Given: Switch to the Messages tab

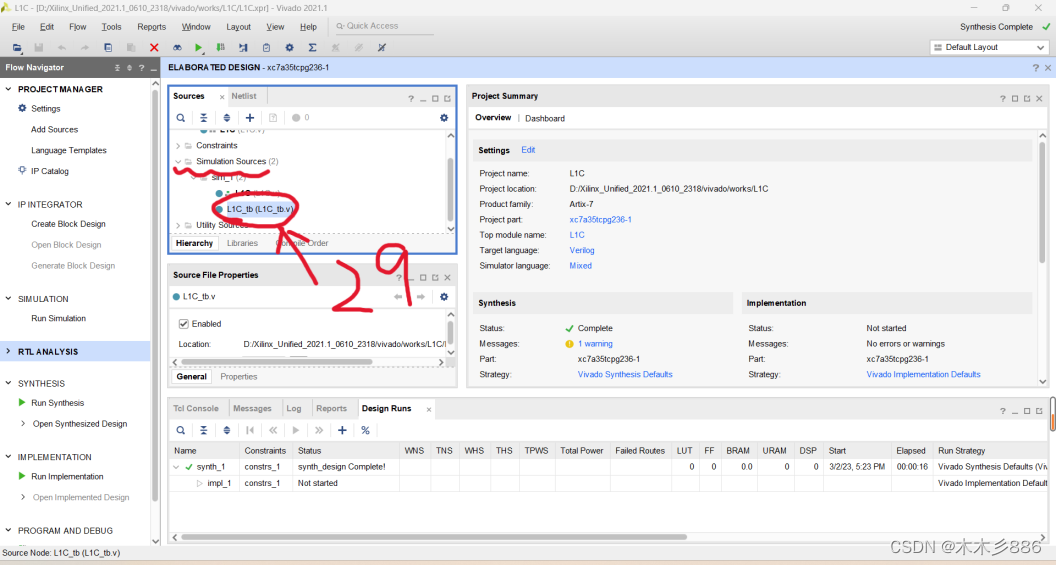Looking at the screenshot, I should 252,409.
